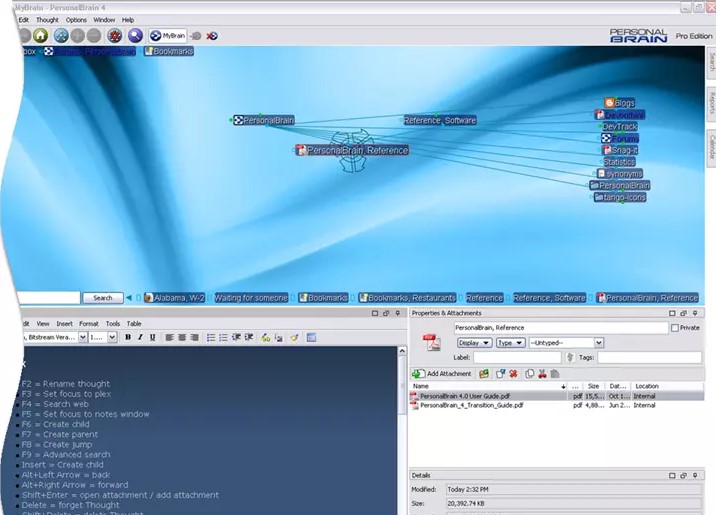Open the Options menu
716x515 pixels.
point(77,20)
